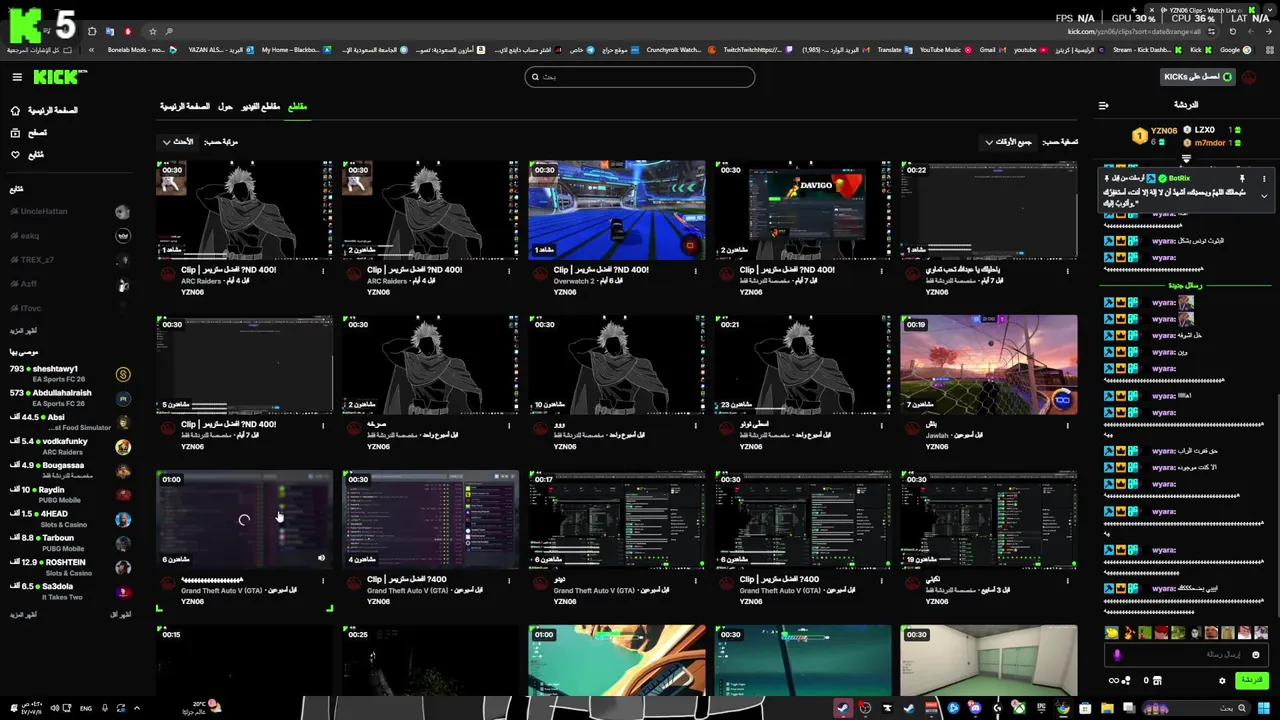
Task: Open the pinned message three-dot menu
Action: [x=1264, y=178]
